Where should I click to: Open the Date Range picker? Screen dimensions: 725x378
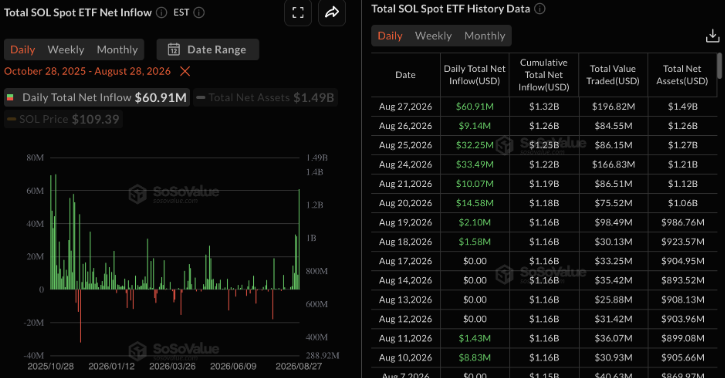208,49
